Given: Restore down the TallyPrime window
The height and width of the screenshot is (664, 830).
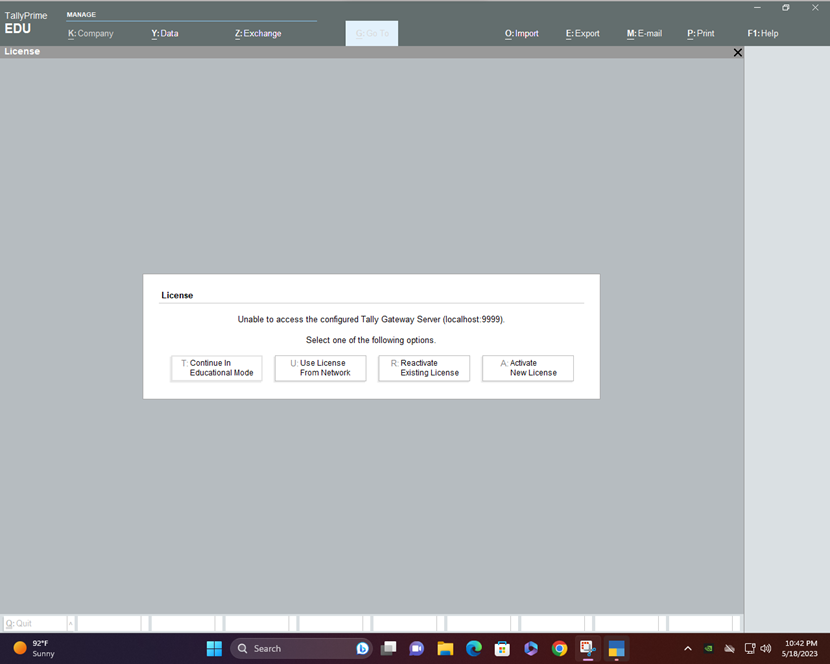Looking at the screenshot, I should click(786, 7).
